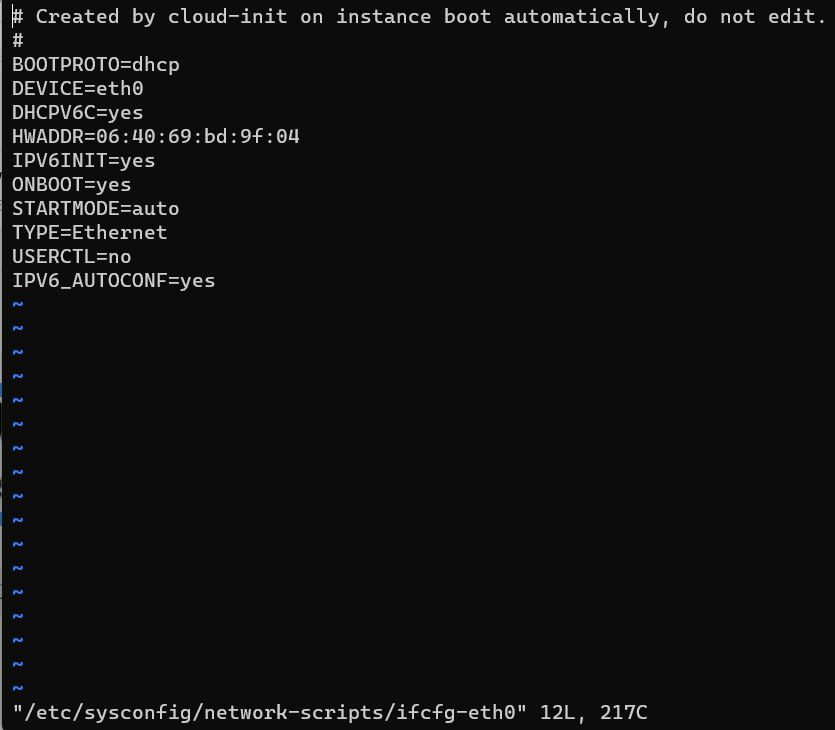This screenshot has height=730, width=835.
Task: Click the word 'dhcp' in BOOTPROTO
Action: (x=156, y=65)
